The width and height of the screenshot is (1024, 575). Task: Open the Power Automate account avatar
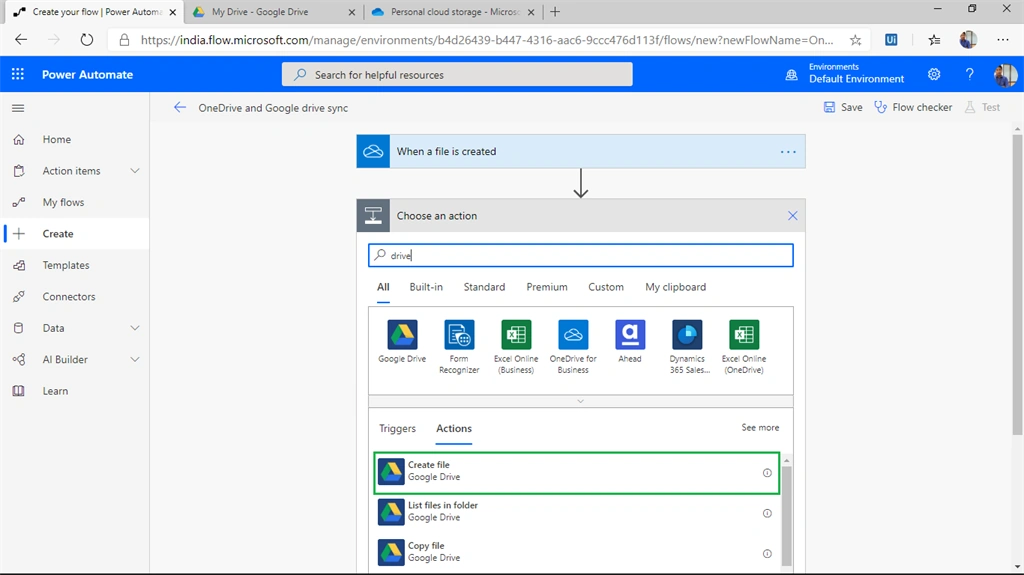pos(1005,74)
